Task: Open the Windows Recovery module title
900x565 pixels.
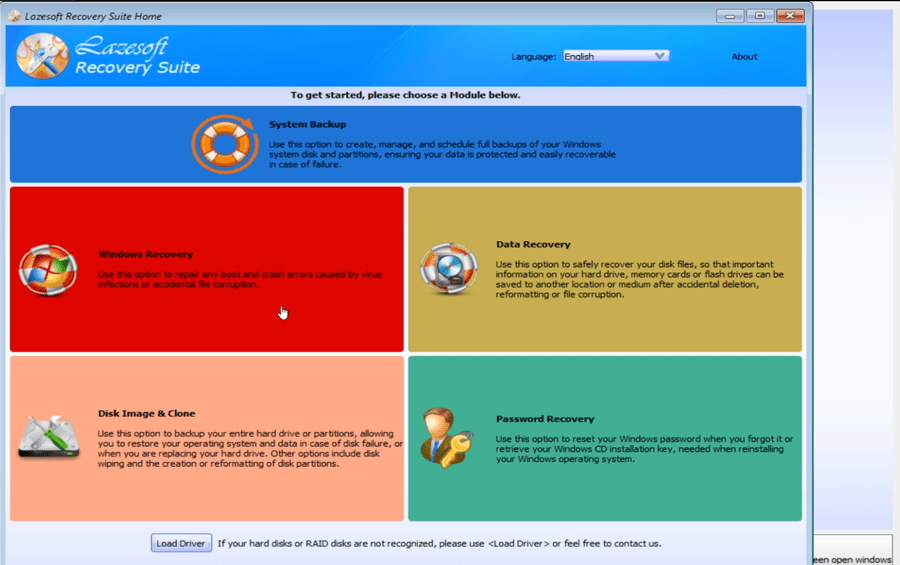Action: (145, 254)
